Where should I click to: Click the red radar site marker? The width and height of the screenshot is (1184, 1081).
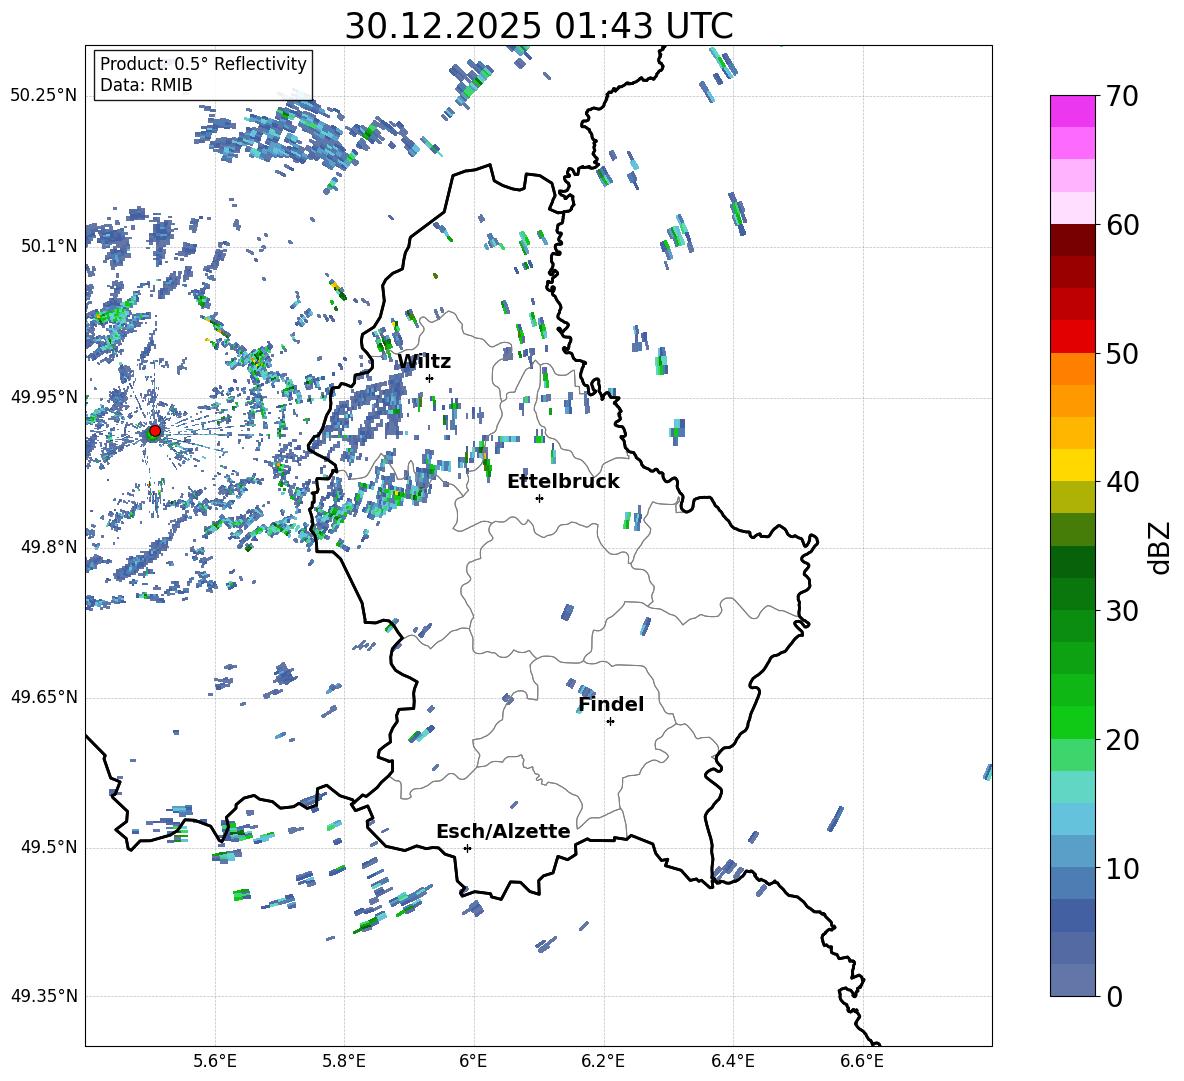(155, 430)
